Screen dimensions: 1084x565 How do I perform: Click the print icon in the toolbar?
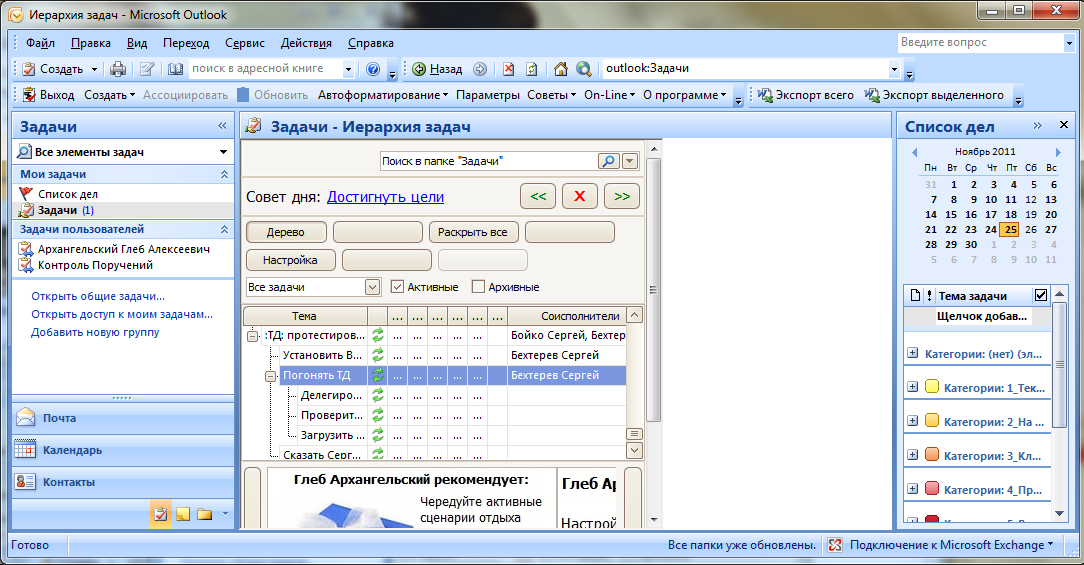pyautogui.click(x=118, y=69)
